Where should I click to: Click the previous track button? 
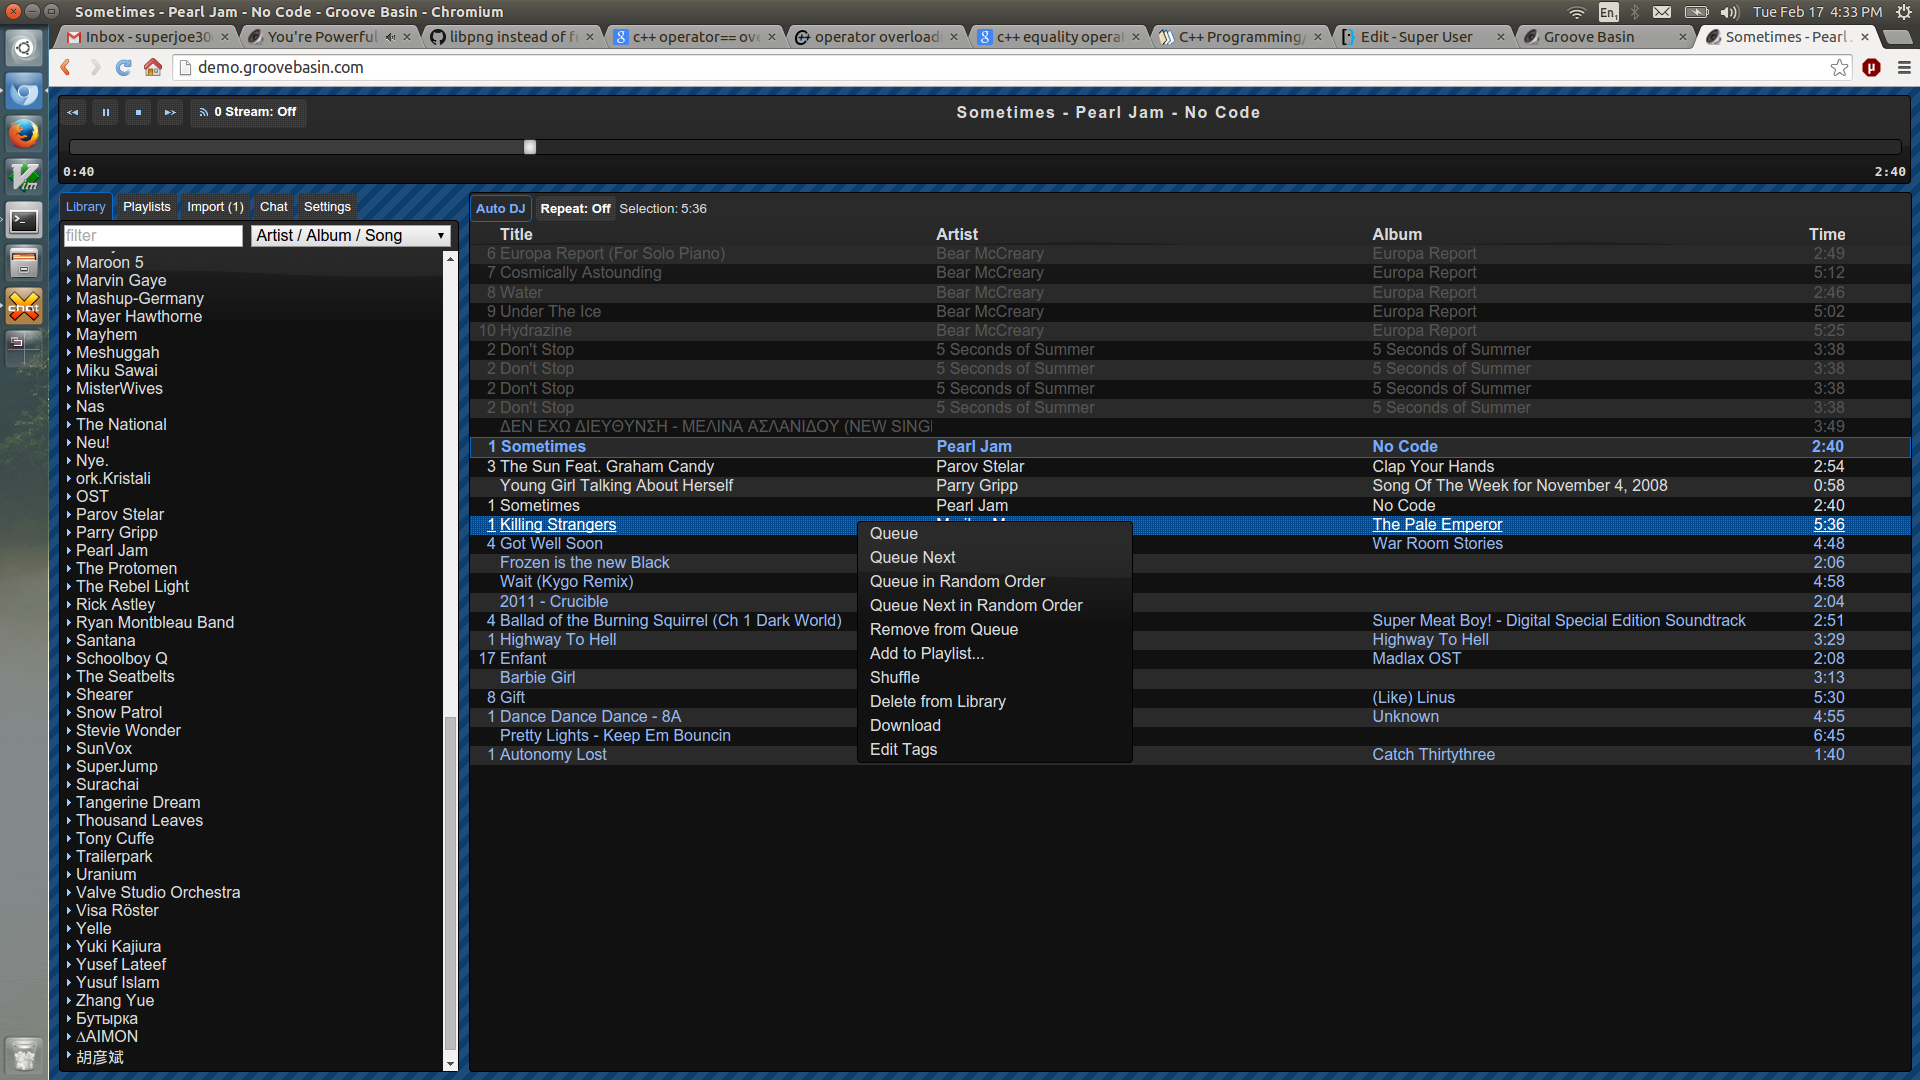(x=73, y=112)
